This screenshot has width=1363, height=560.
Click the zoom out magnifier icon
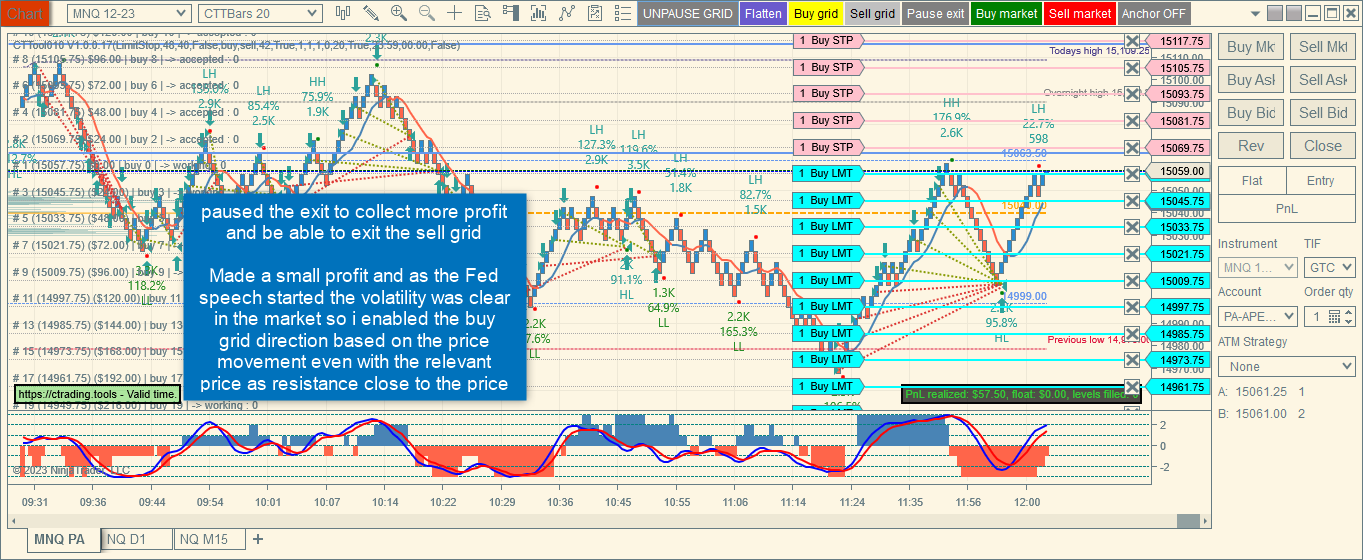pyautogui.click(x=427, y=13)
